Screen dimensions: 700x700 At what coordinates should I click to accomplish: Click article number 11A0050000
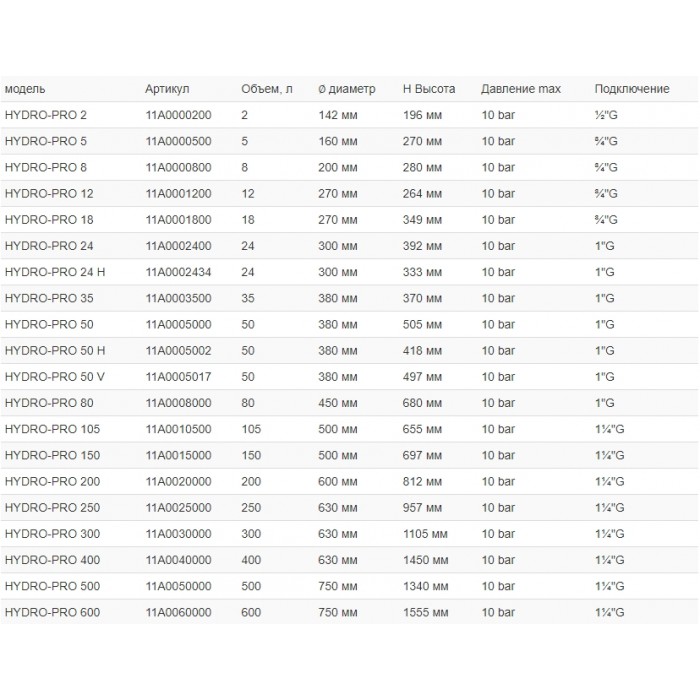tap(179, 586)
